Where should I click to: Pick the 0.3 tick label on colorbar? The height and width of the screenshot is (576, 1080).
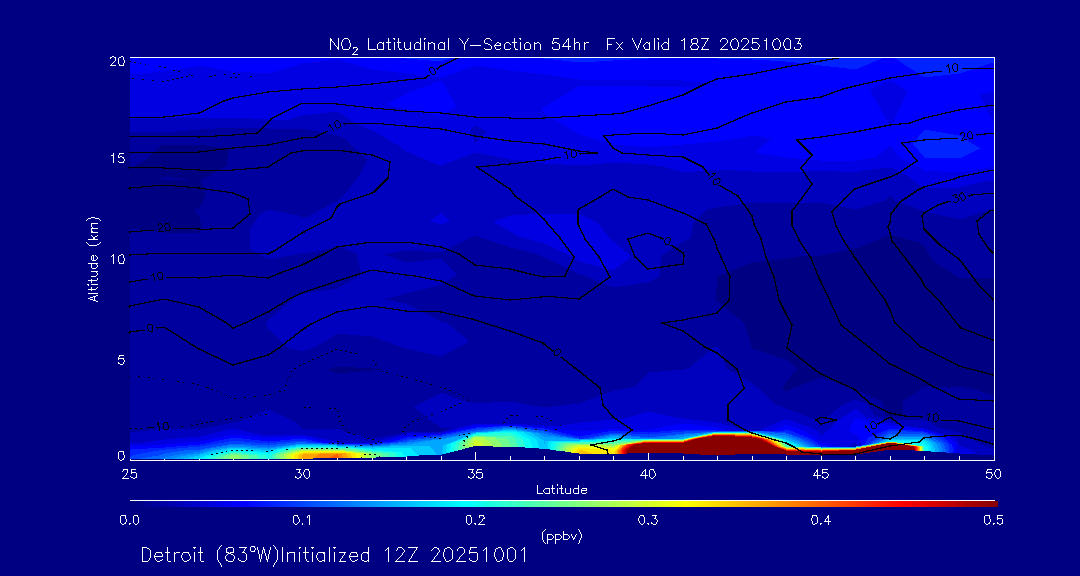(648, 520)
